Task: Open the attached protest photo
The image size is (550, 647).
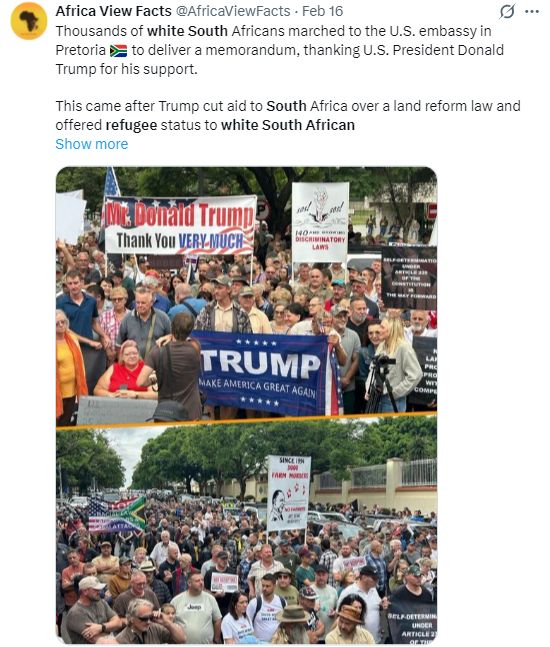Action: (246, 405)
